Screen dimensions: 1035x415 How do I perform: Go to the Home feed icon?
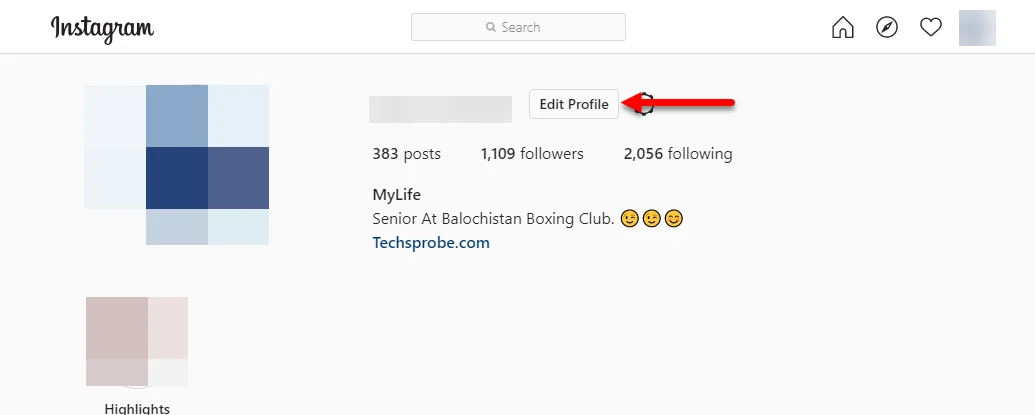[843, 27]
